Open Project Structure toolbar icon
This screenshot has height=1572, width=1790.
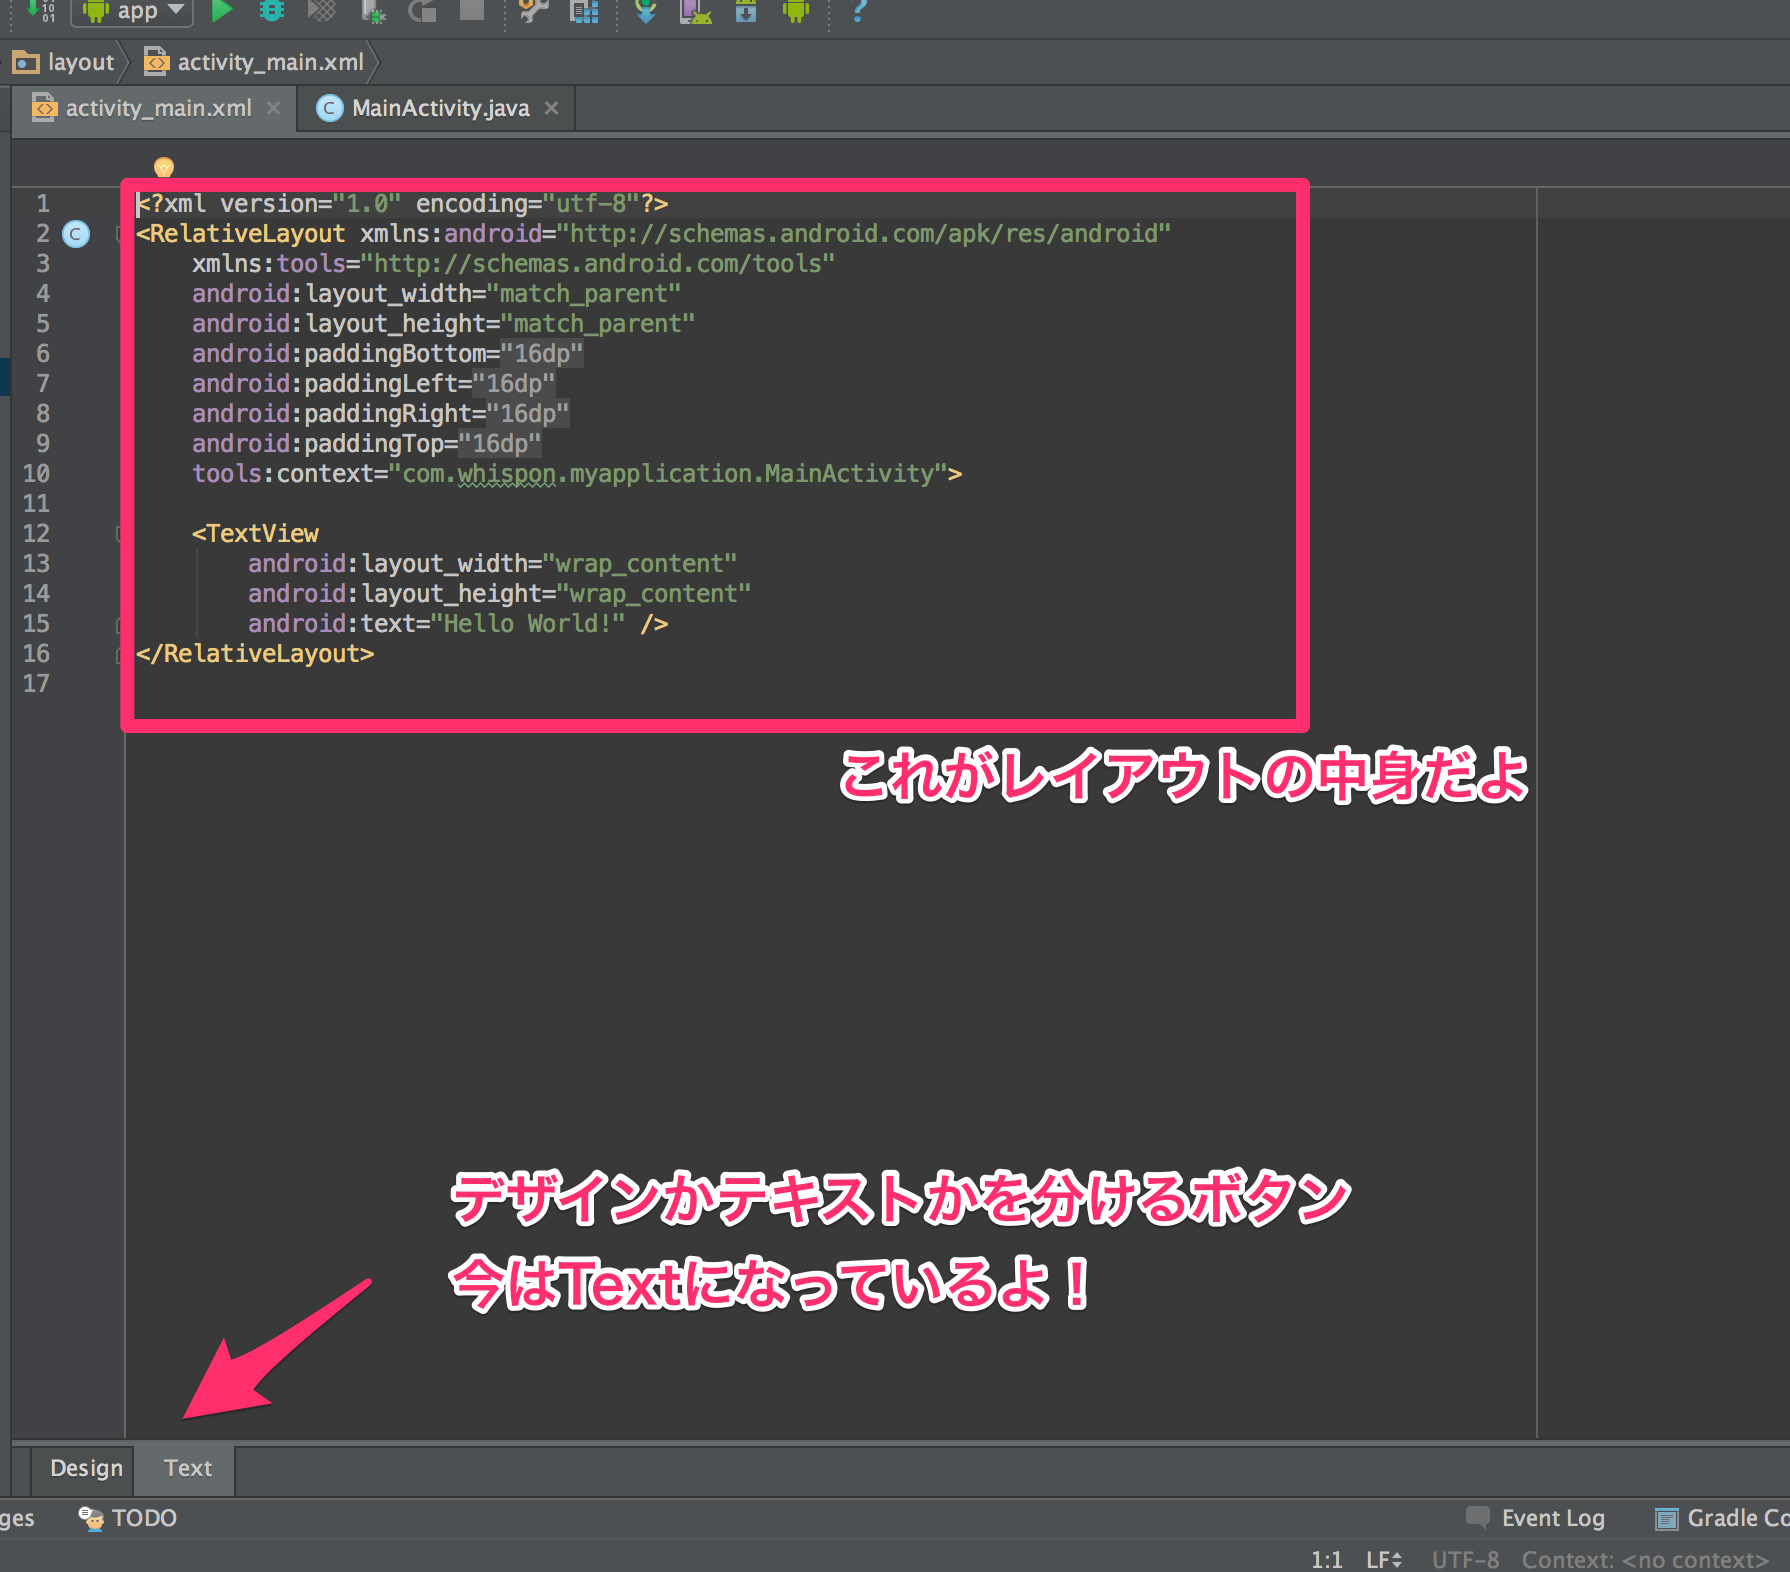[x=584, y=10]
